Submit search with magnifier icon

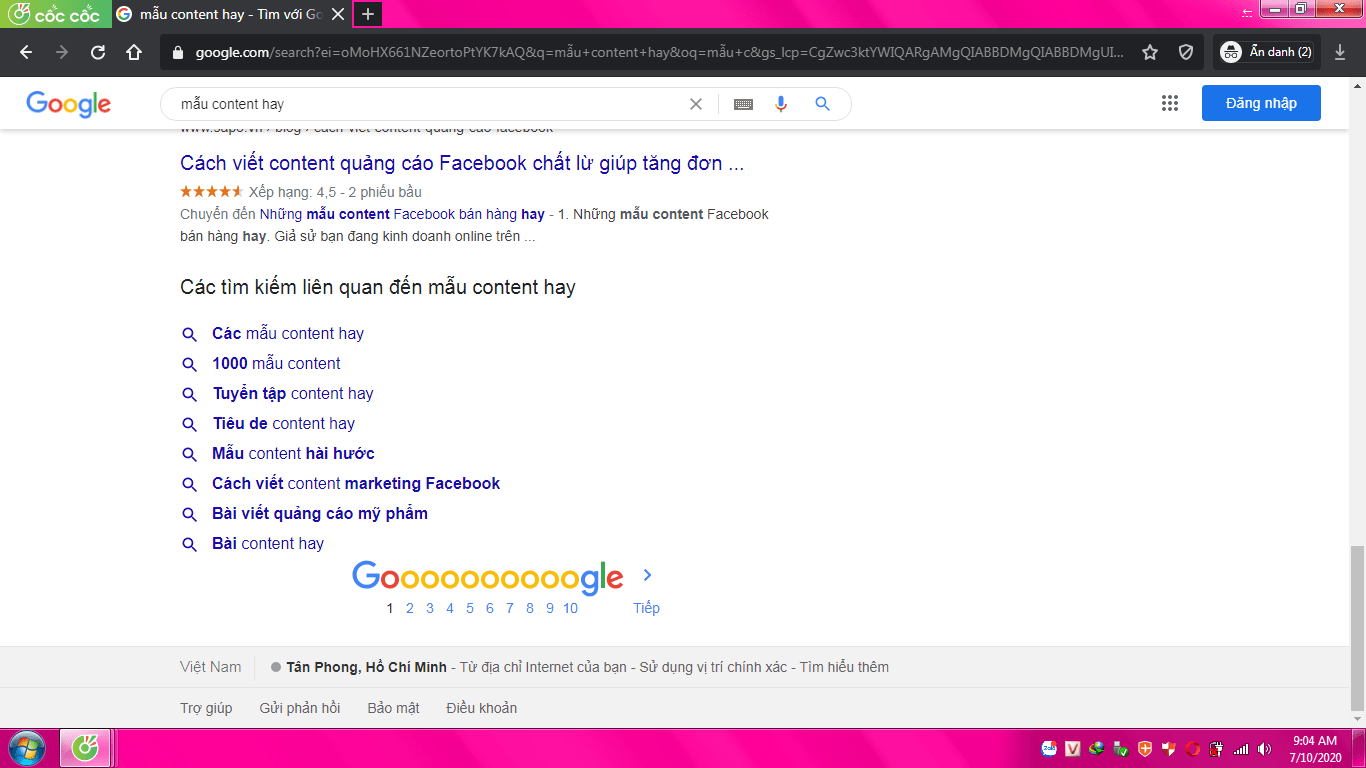coord(822,104)
